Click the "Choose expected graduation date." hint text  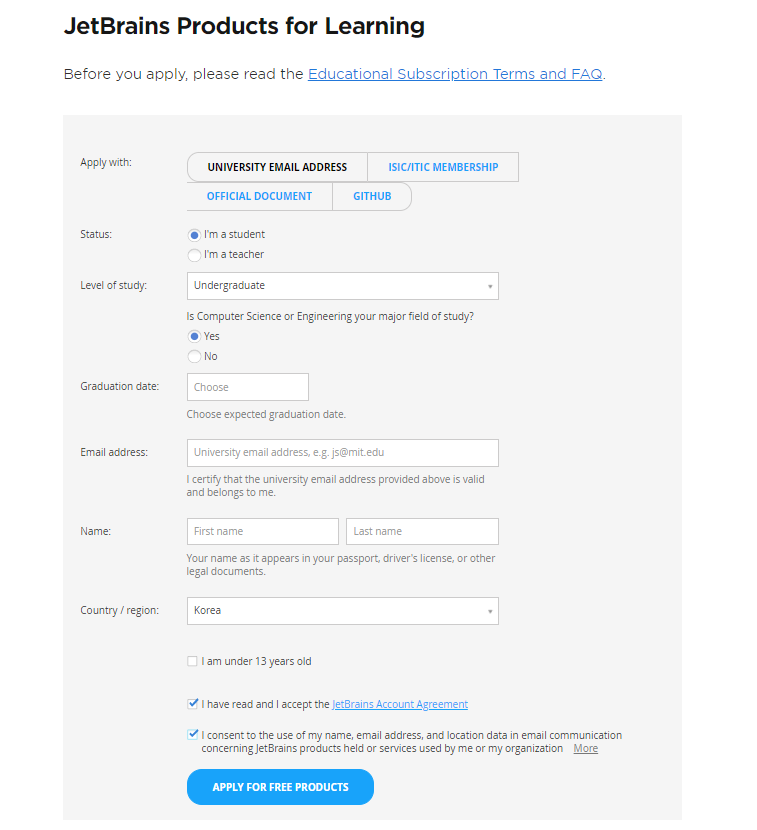[266, 414]
